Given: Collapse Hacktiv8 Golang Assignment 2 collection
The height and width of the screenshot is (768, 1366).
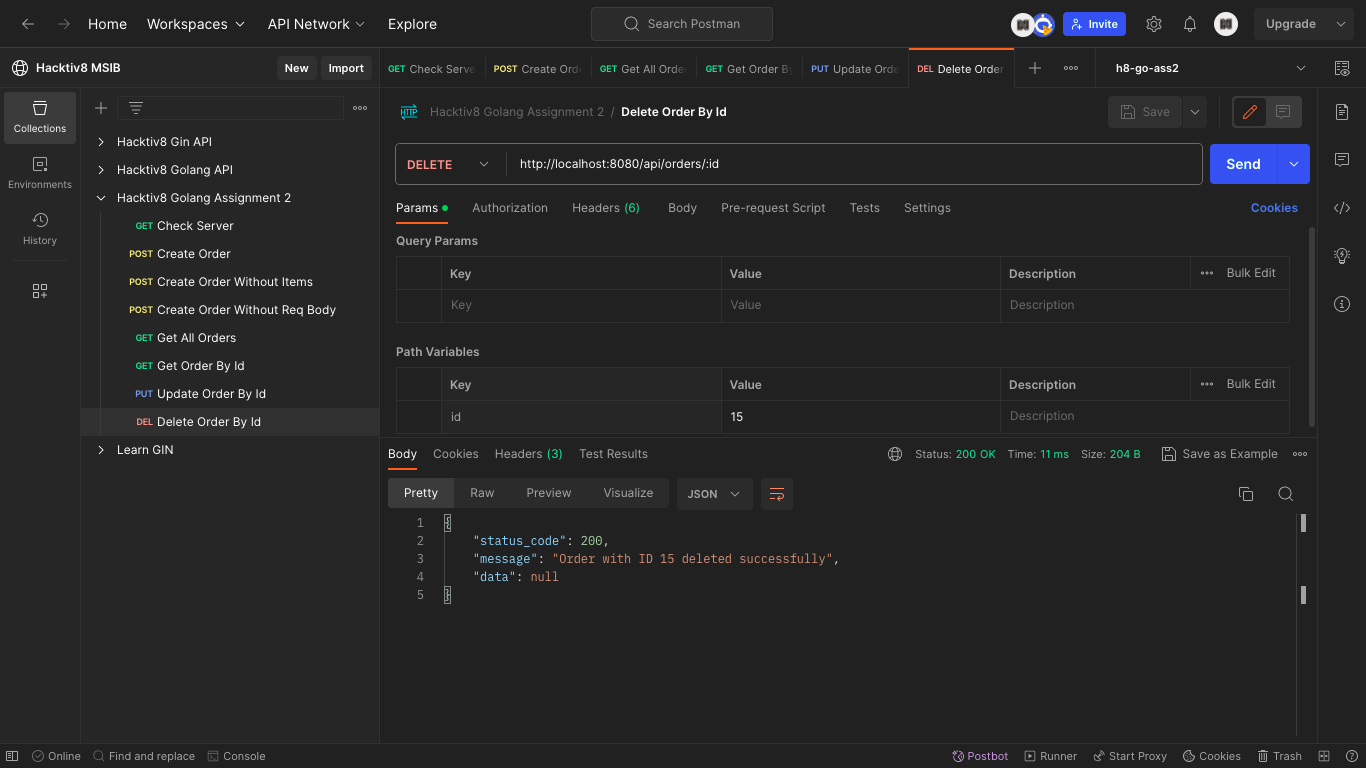Looking at the screenshot, I should [x=101, y=198].
